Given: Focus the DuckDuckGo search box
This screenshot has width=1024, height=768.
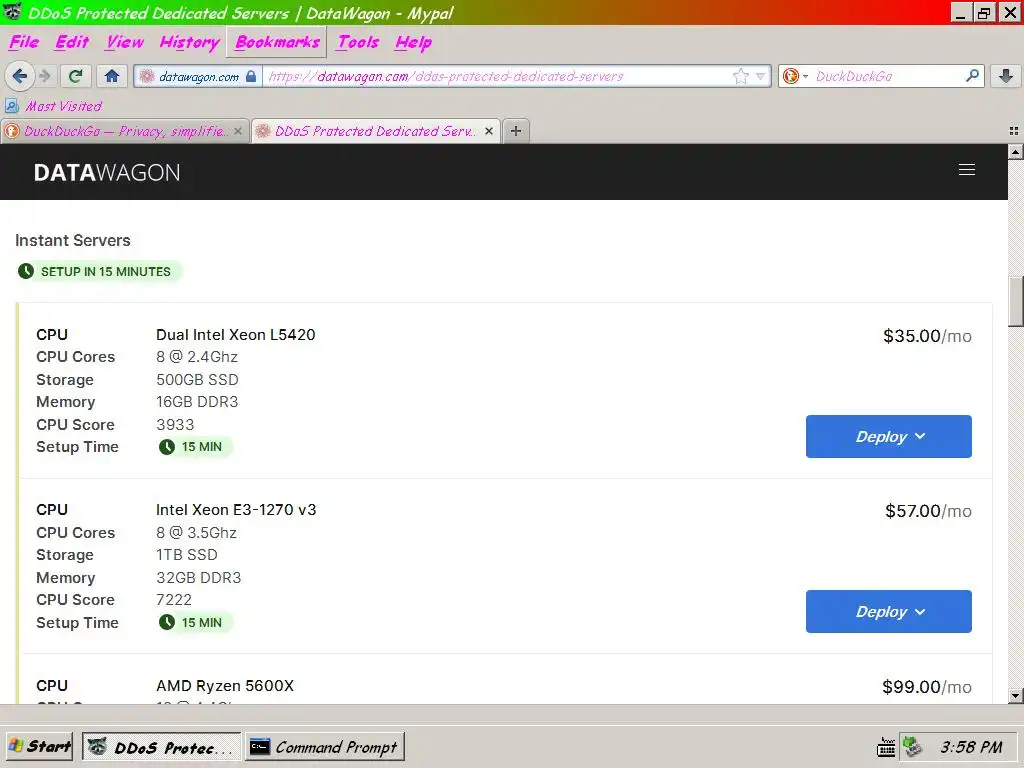Looking at the screenshot, I should [x=888, y=76].
